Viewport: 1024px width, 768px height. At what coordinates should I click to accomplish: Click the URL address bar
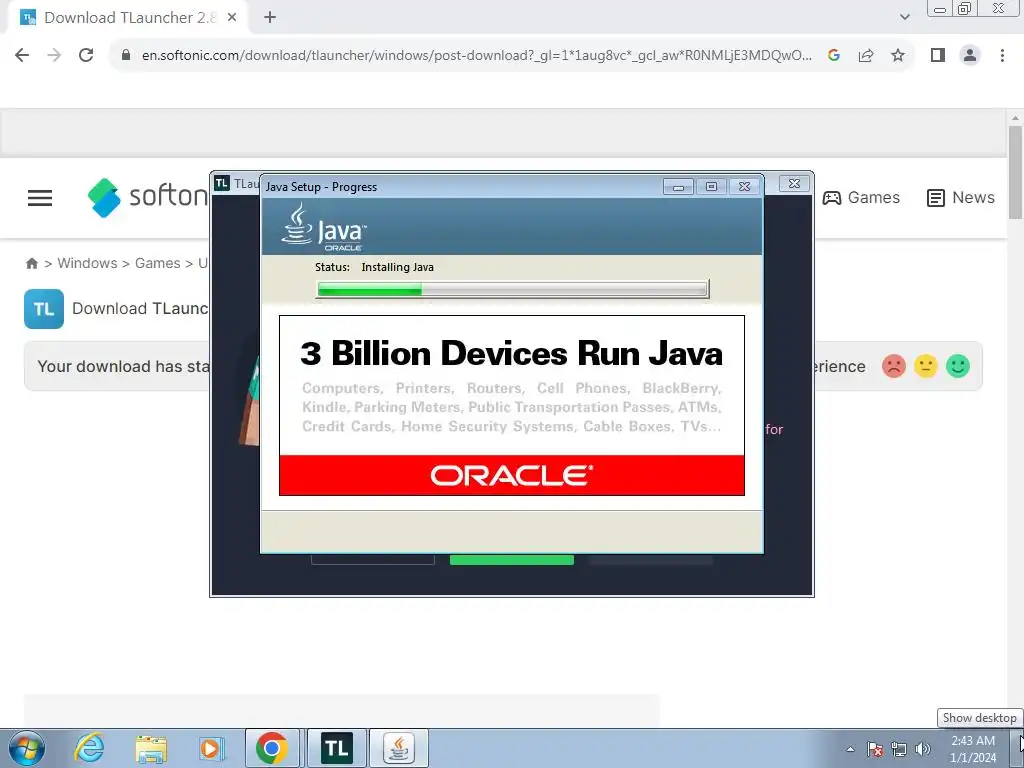(x=477, y=56)
